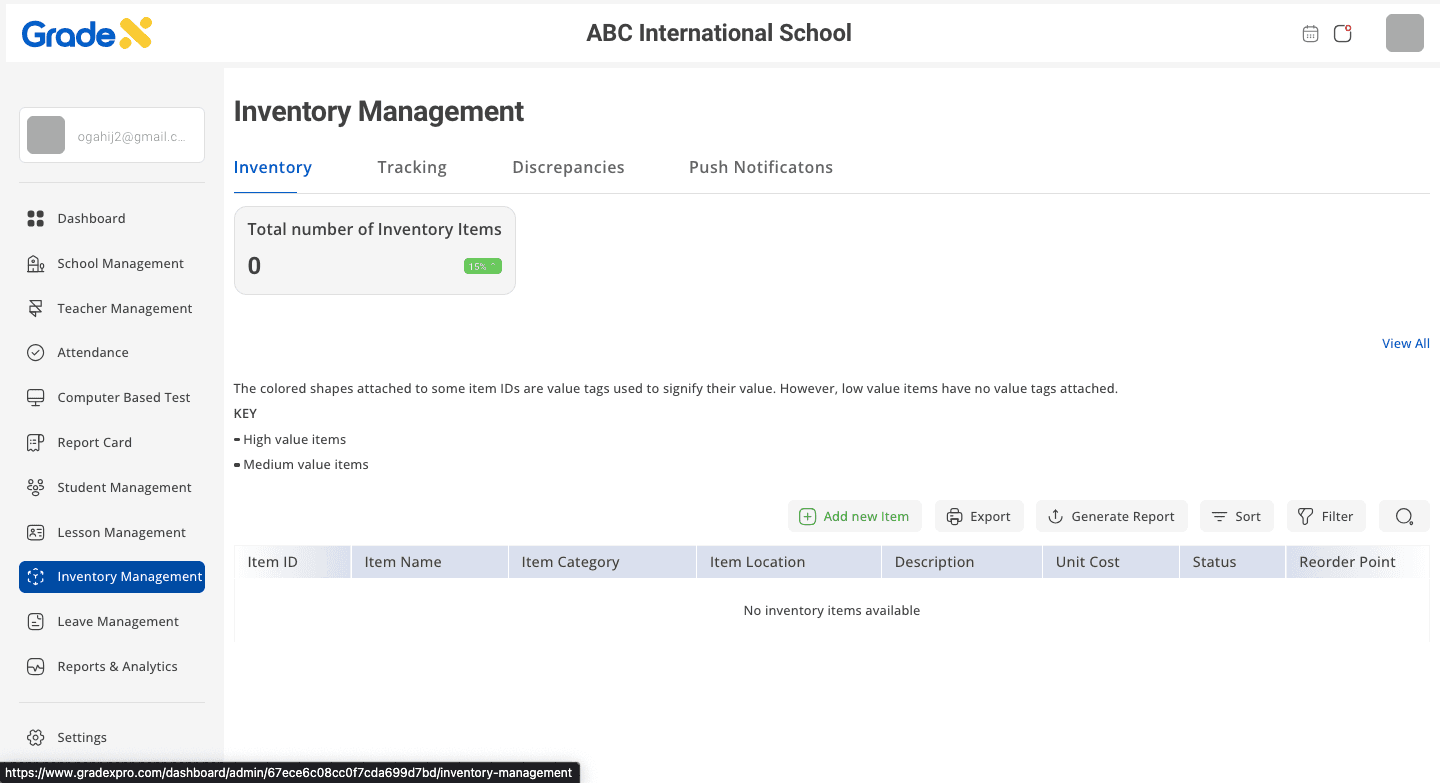Expand the user account email card

112,136
